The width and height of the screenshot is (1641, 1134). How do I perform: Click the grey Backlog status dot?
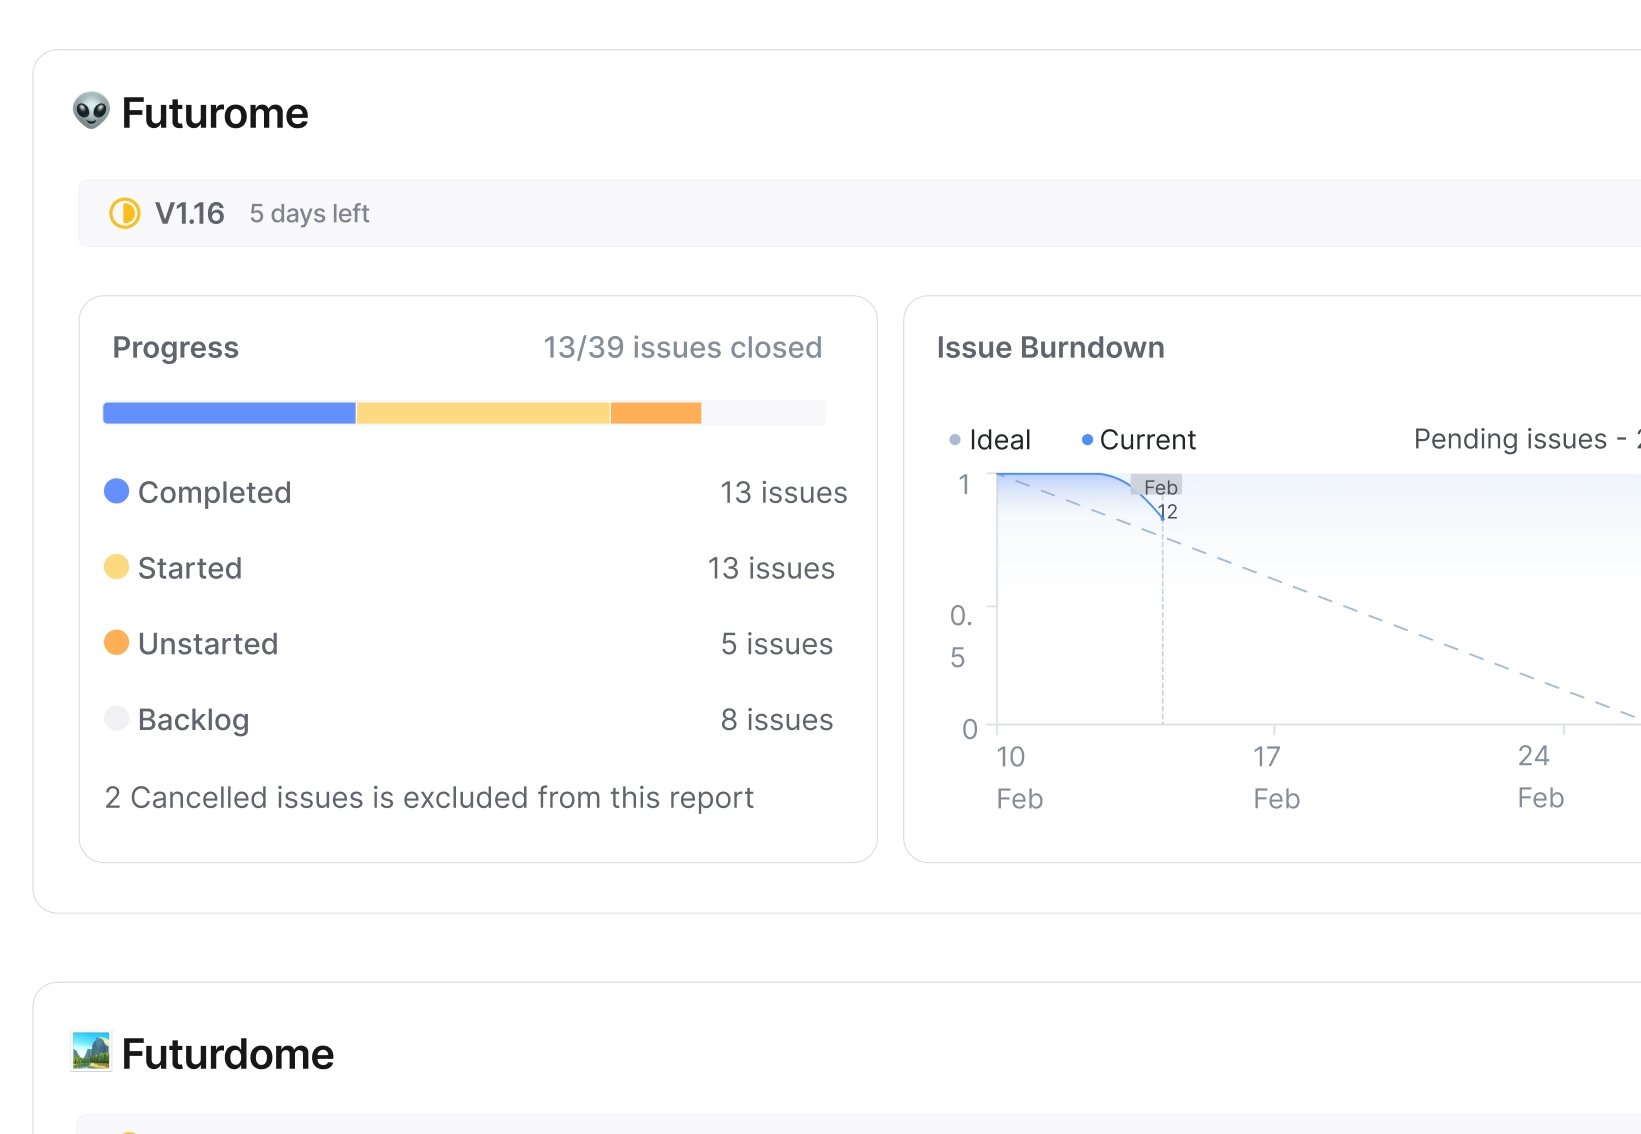117,719
